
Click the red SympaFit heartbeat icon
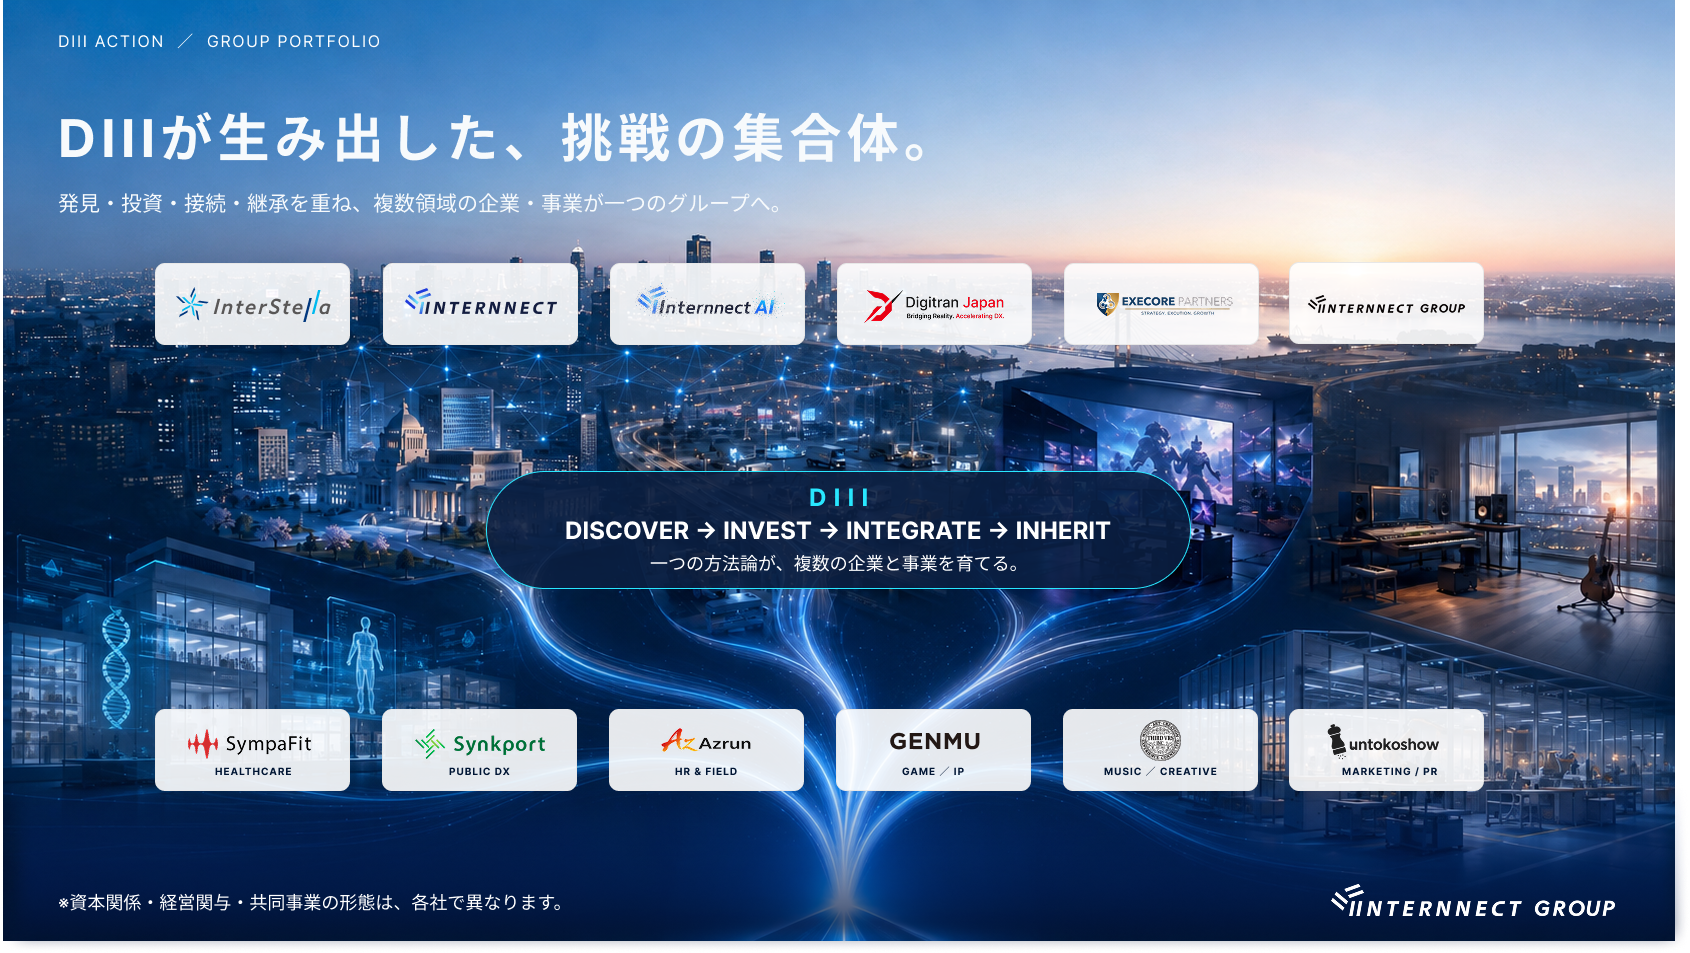coord(203,744)
